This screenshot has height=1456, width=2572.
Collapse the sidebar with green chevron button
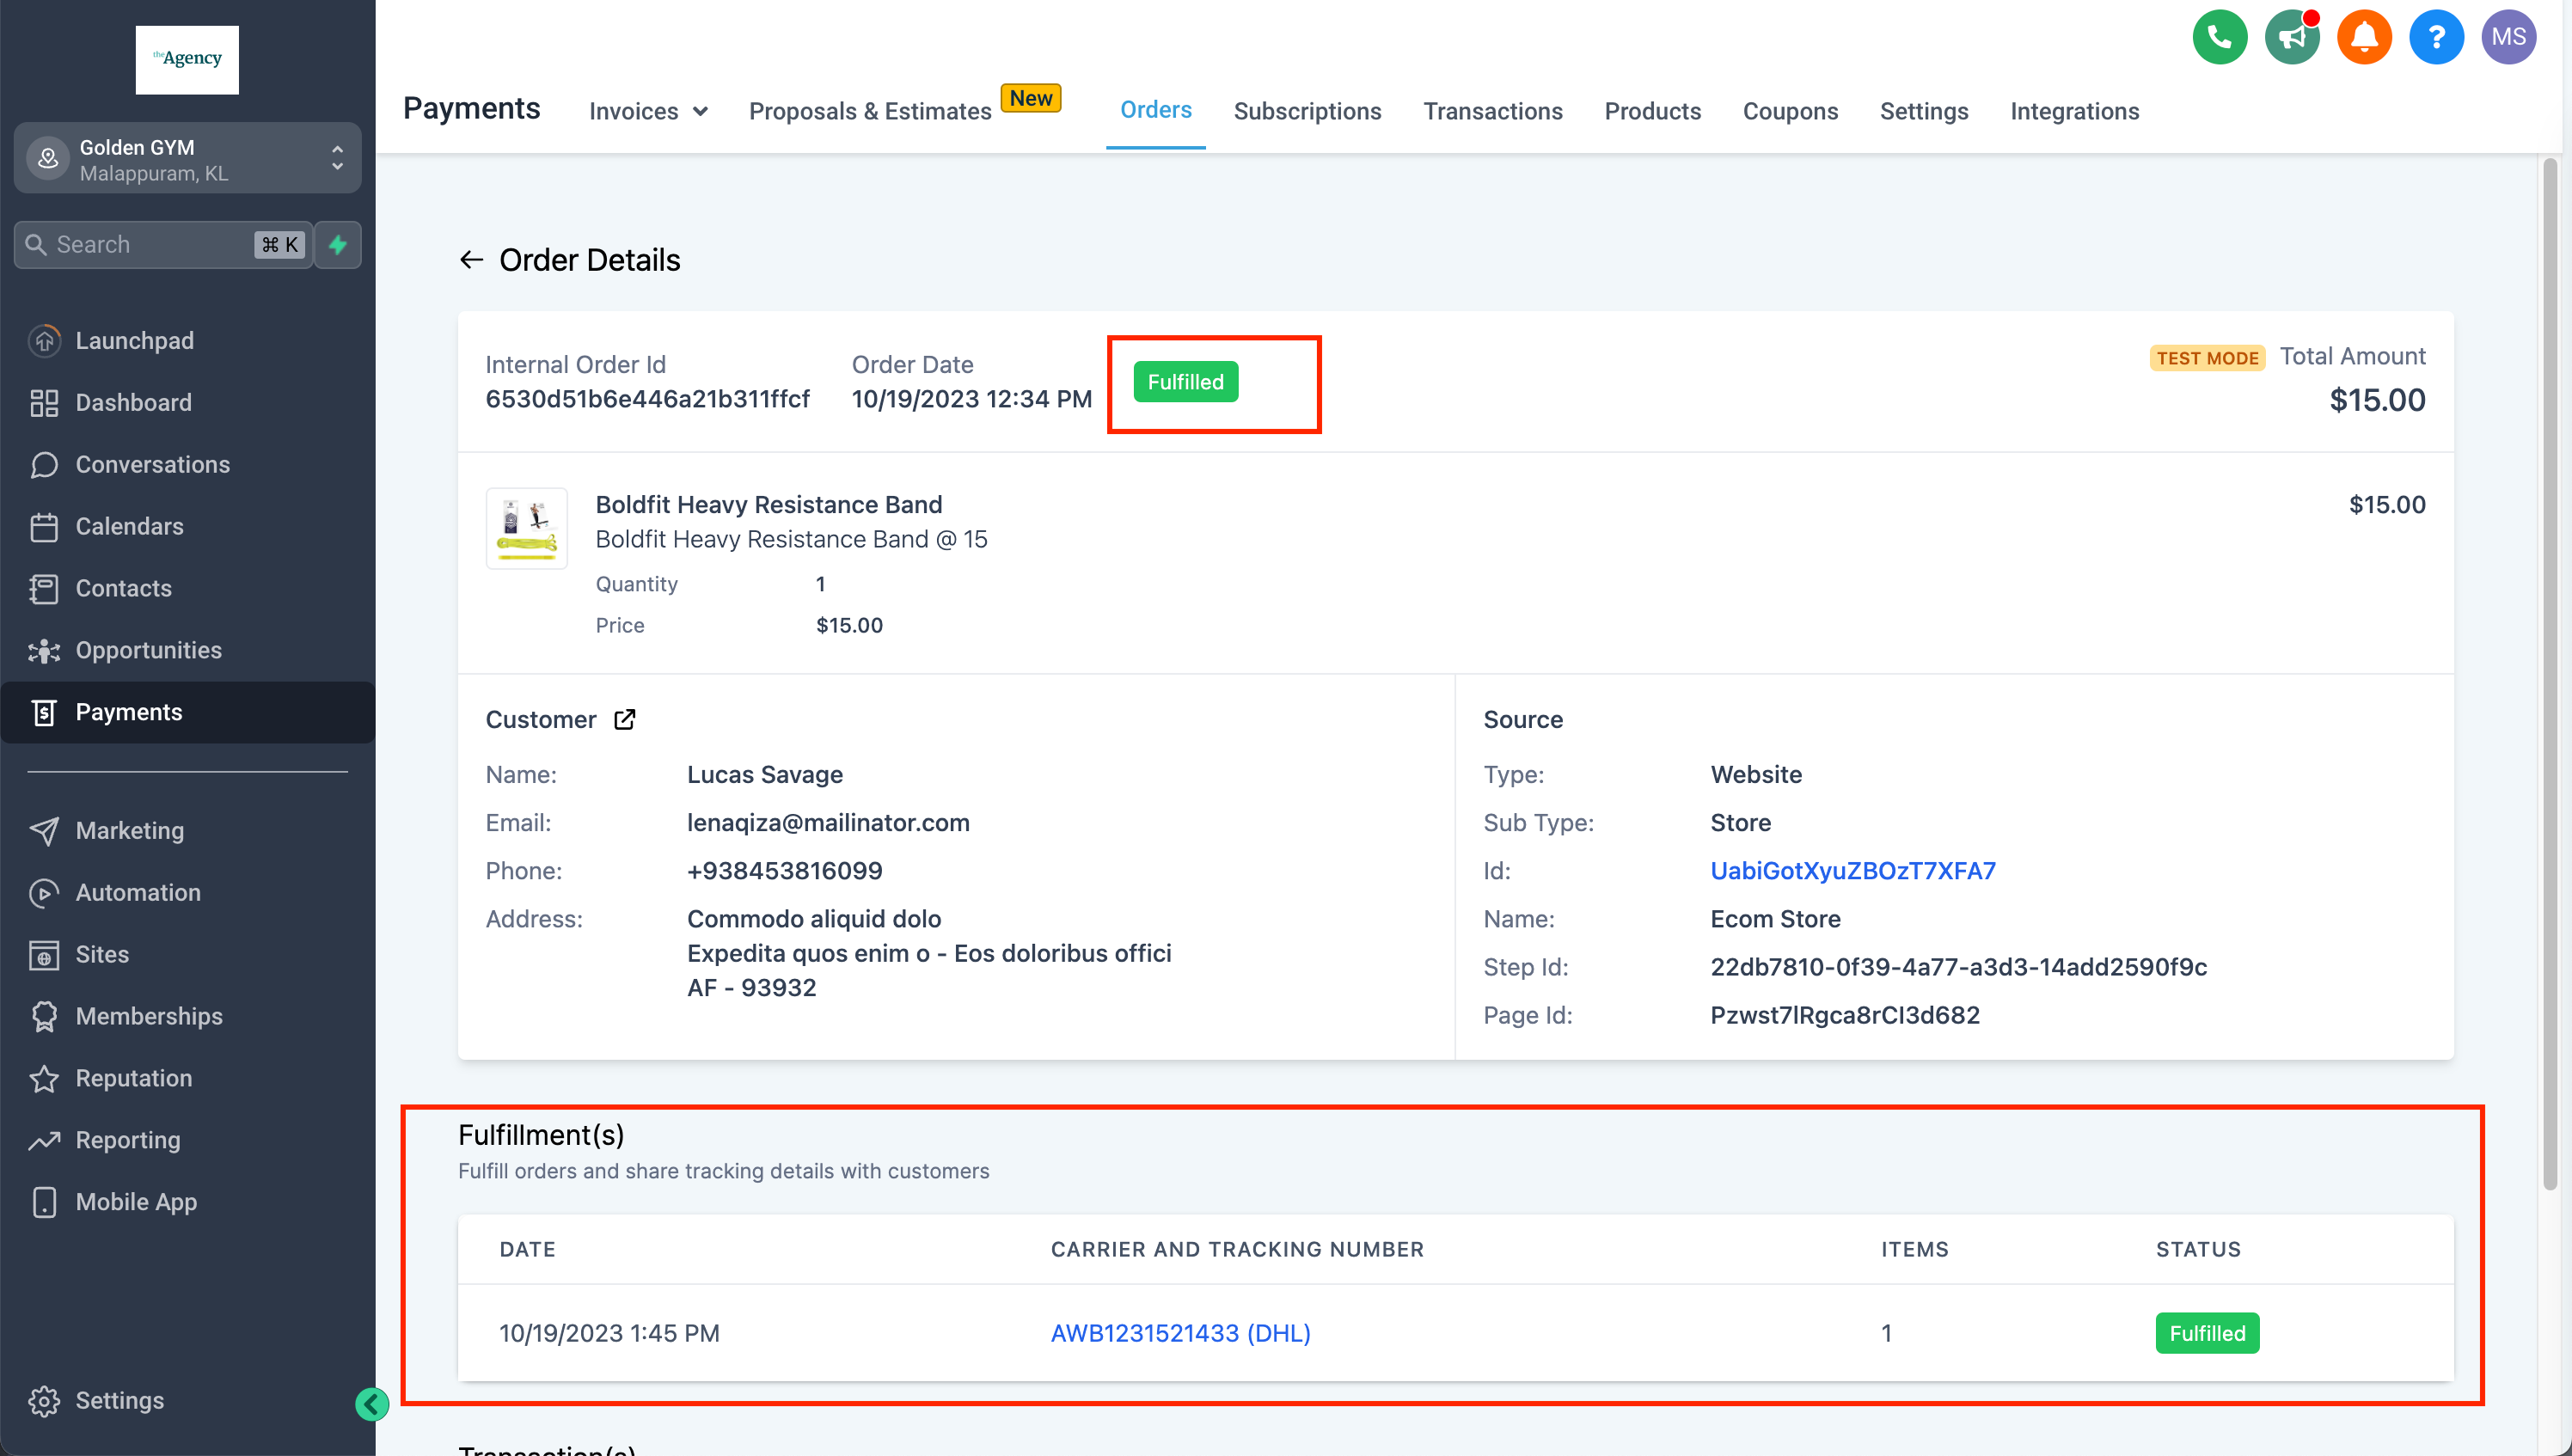coord(372,1404)
